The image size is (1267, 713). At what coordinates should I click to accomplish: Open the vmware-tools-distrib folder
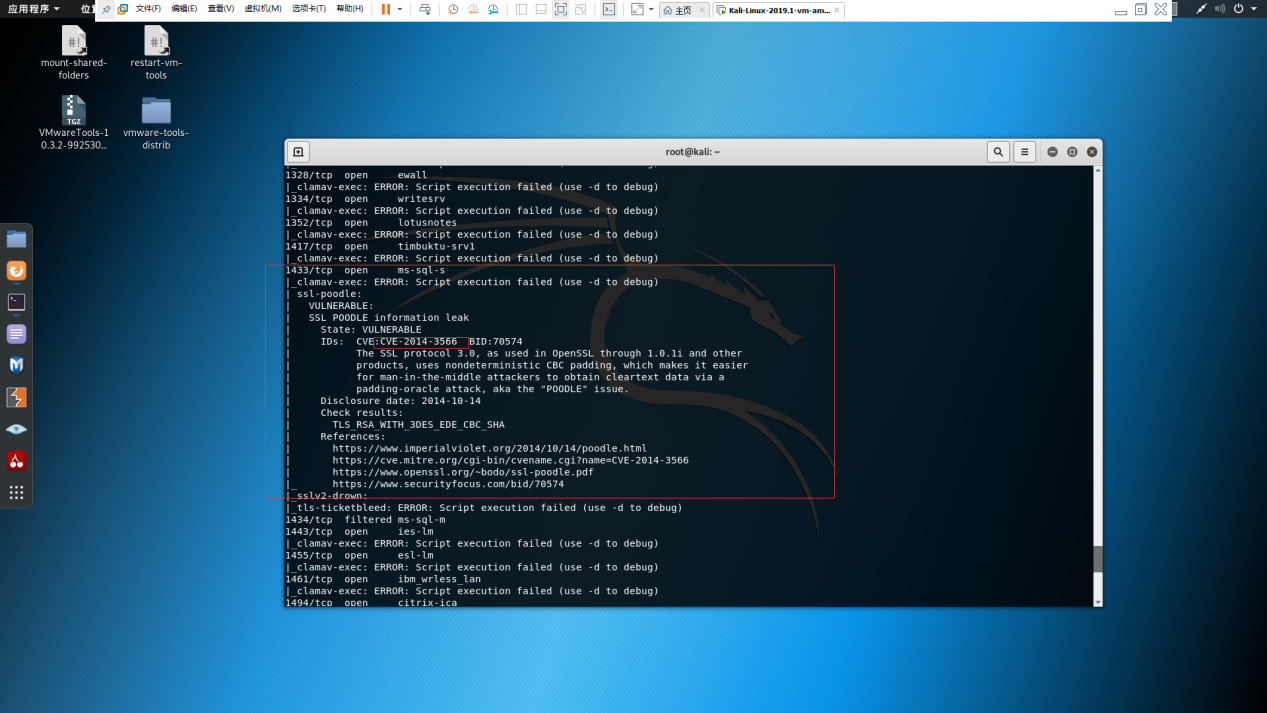tap(156, 123)
